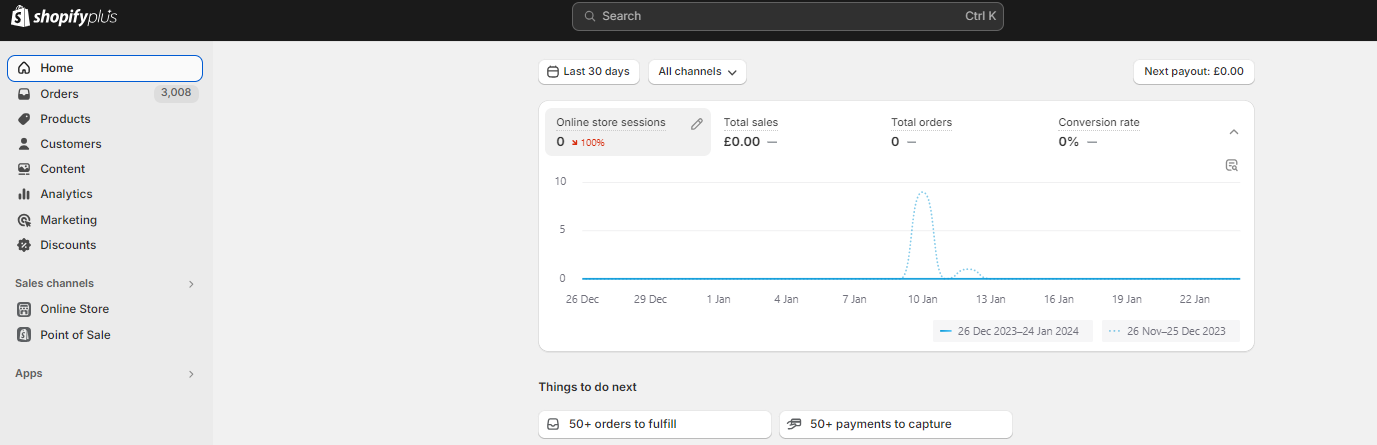Click the Discounts badge icon
This screenshot has height=445, width=1377.
24,245
